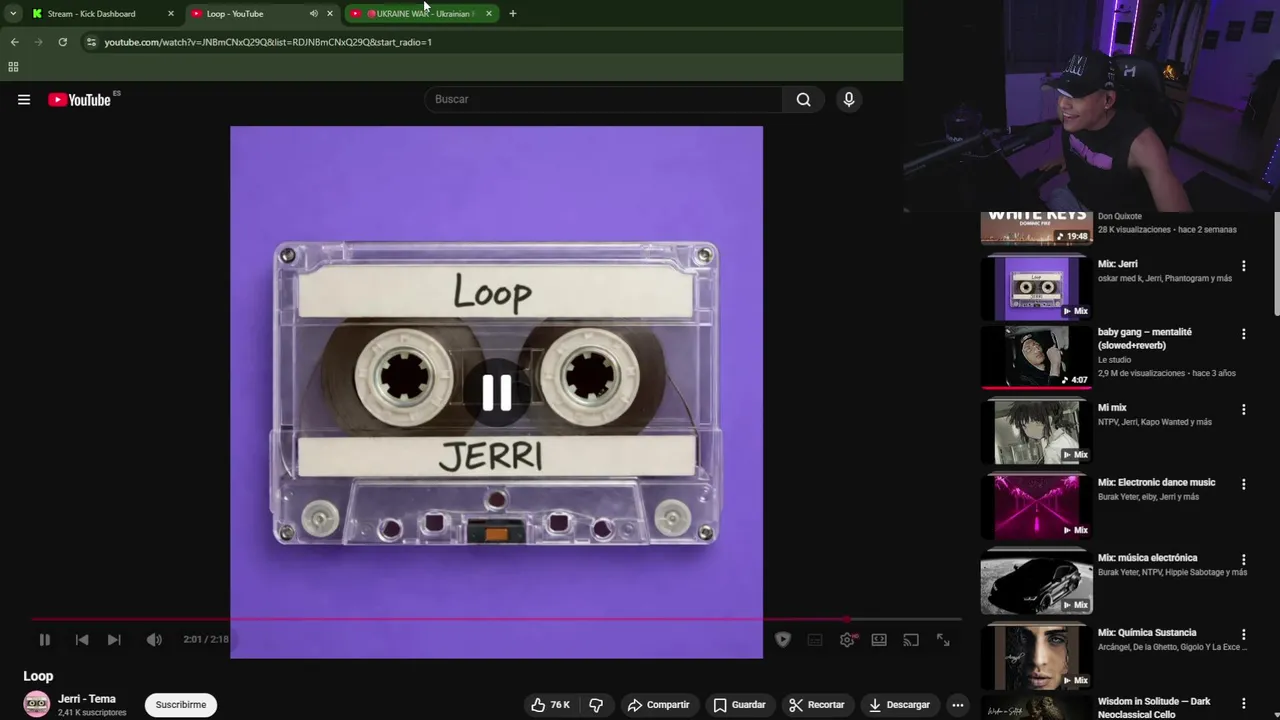Download the video with Descargar
This screenshot has height=720, width=1280.
tap(899, 705)
